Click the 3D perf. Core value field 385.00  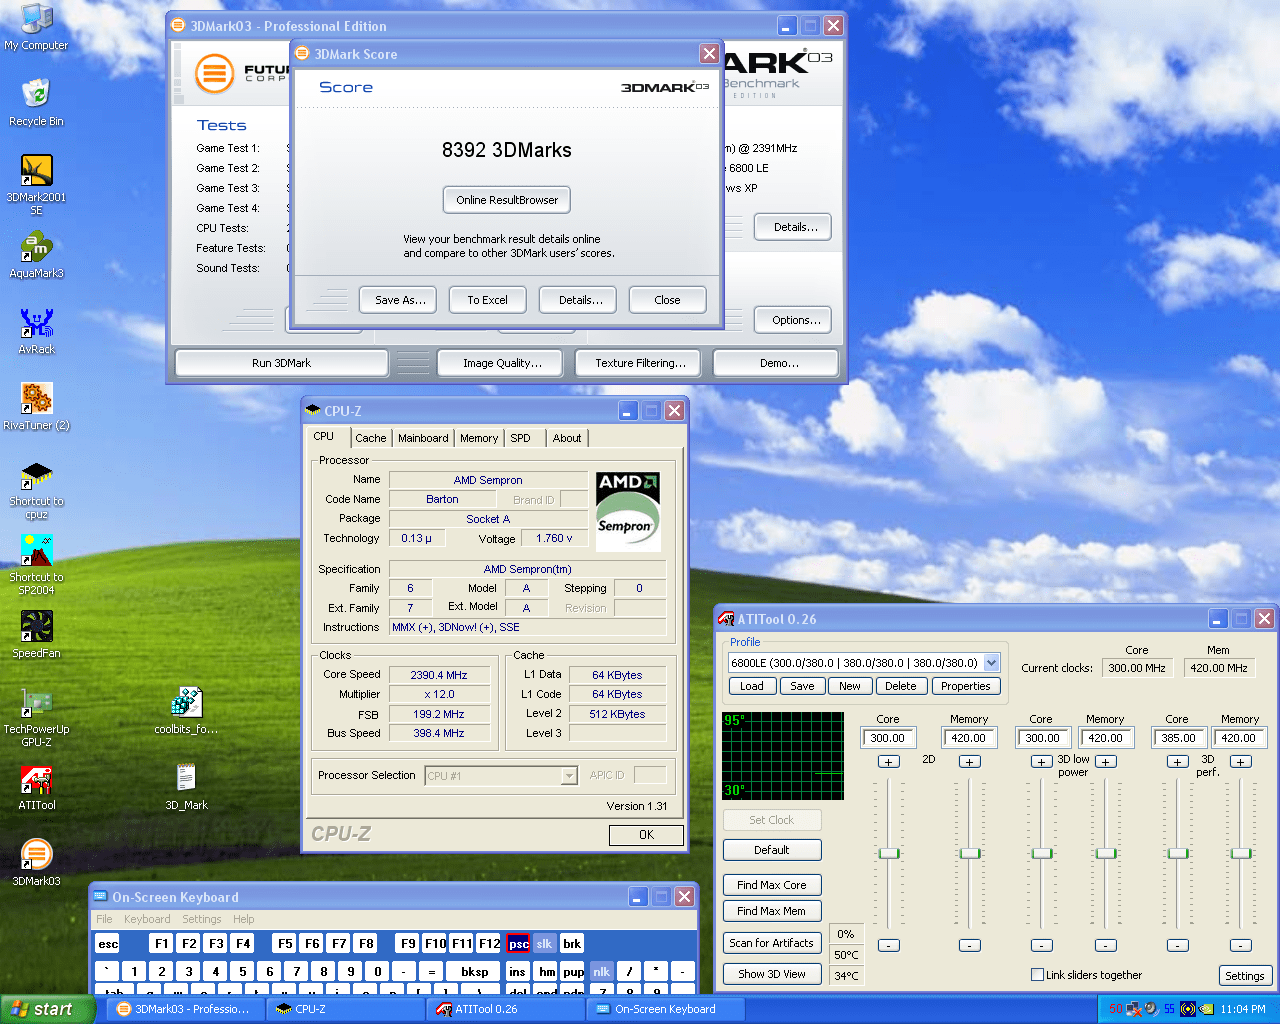[x=1178, y=738]
